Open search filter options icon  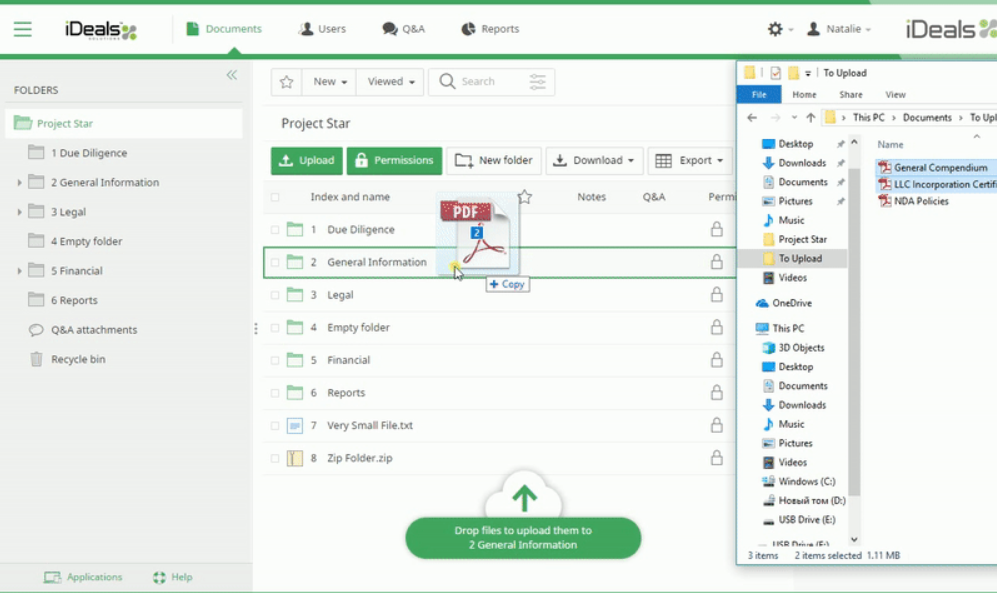coord(538,82)
